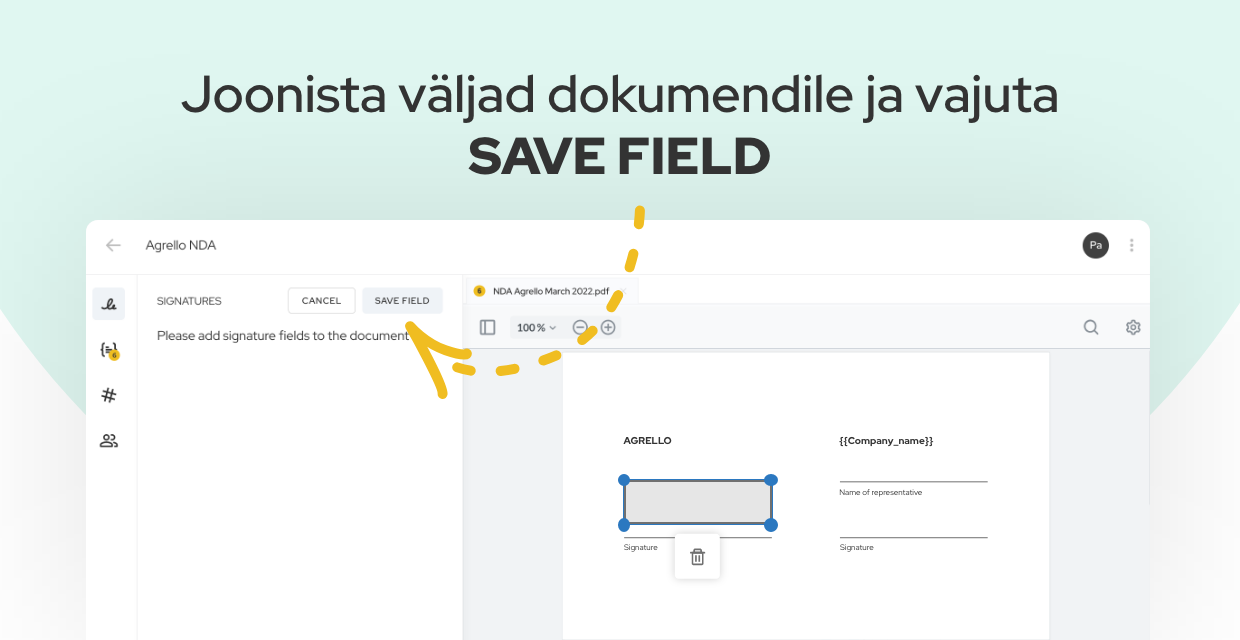Click the Signature label under Company_name column
Screen dimensions: 1240x640
click(856, 547)
